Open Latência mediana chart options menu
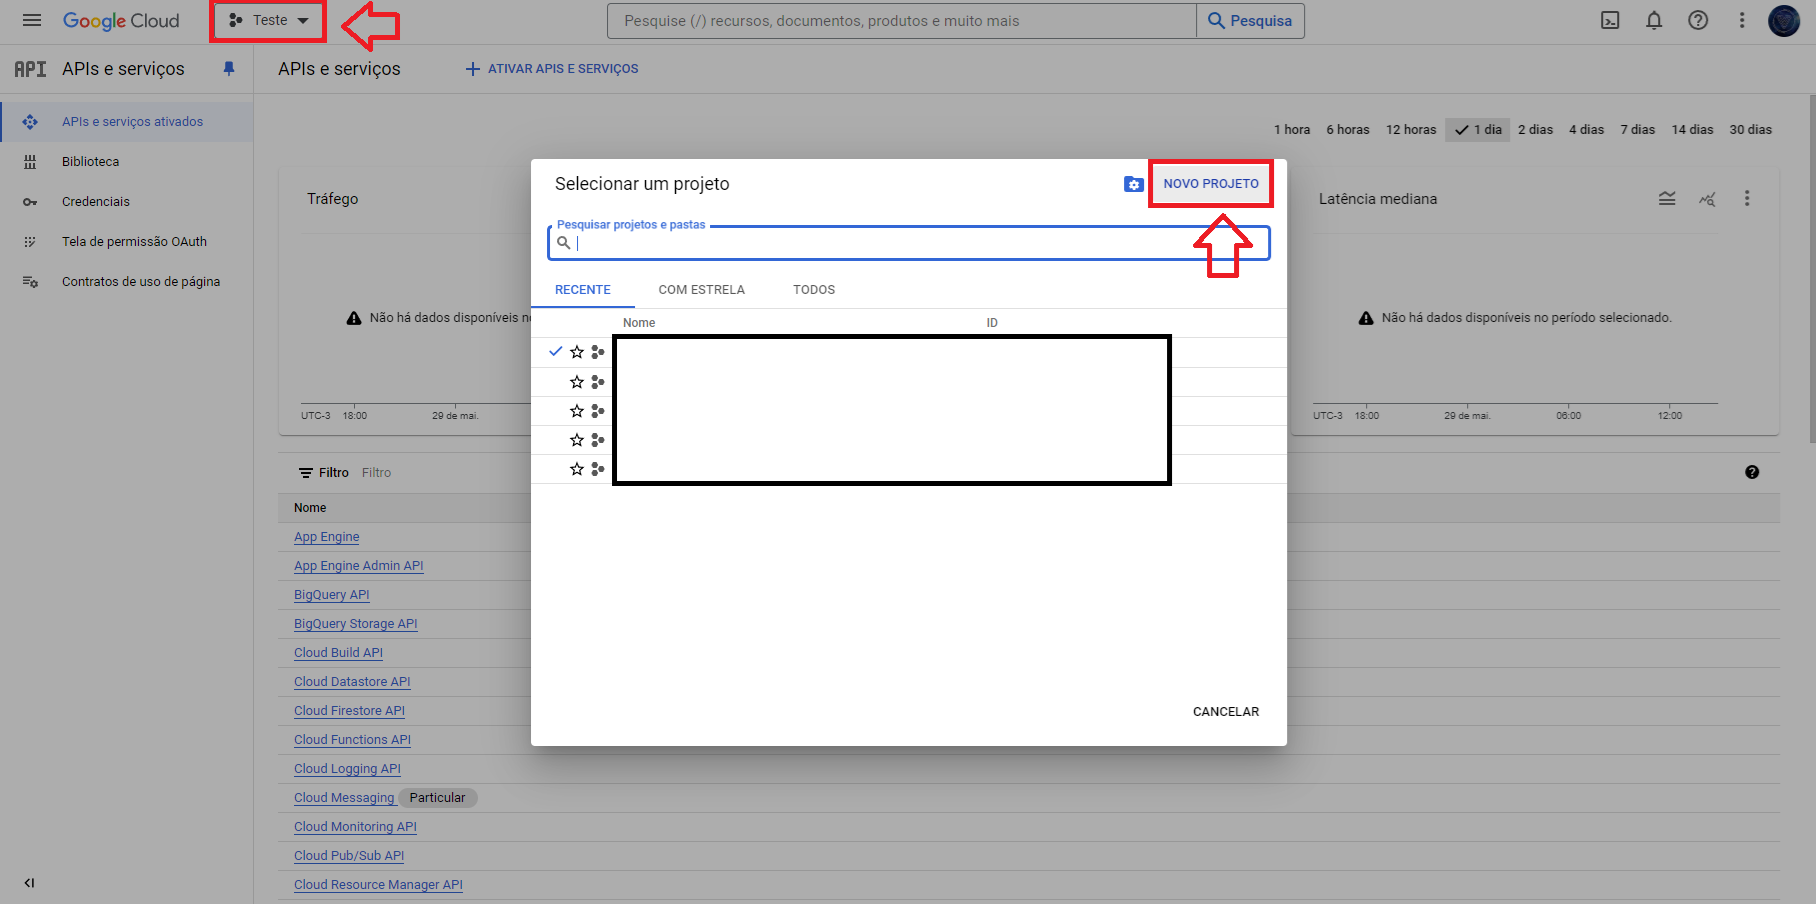Screen dimensions: 1816x904 pyautogui.click(x=1747, y=199)
